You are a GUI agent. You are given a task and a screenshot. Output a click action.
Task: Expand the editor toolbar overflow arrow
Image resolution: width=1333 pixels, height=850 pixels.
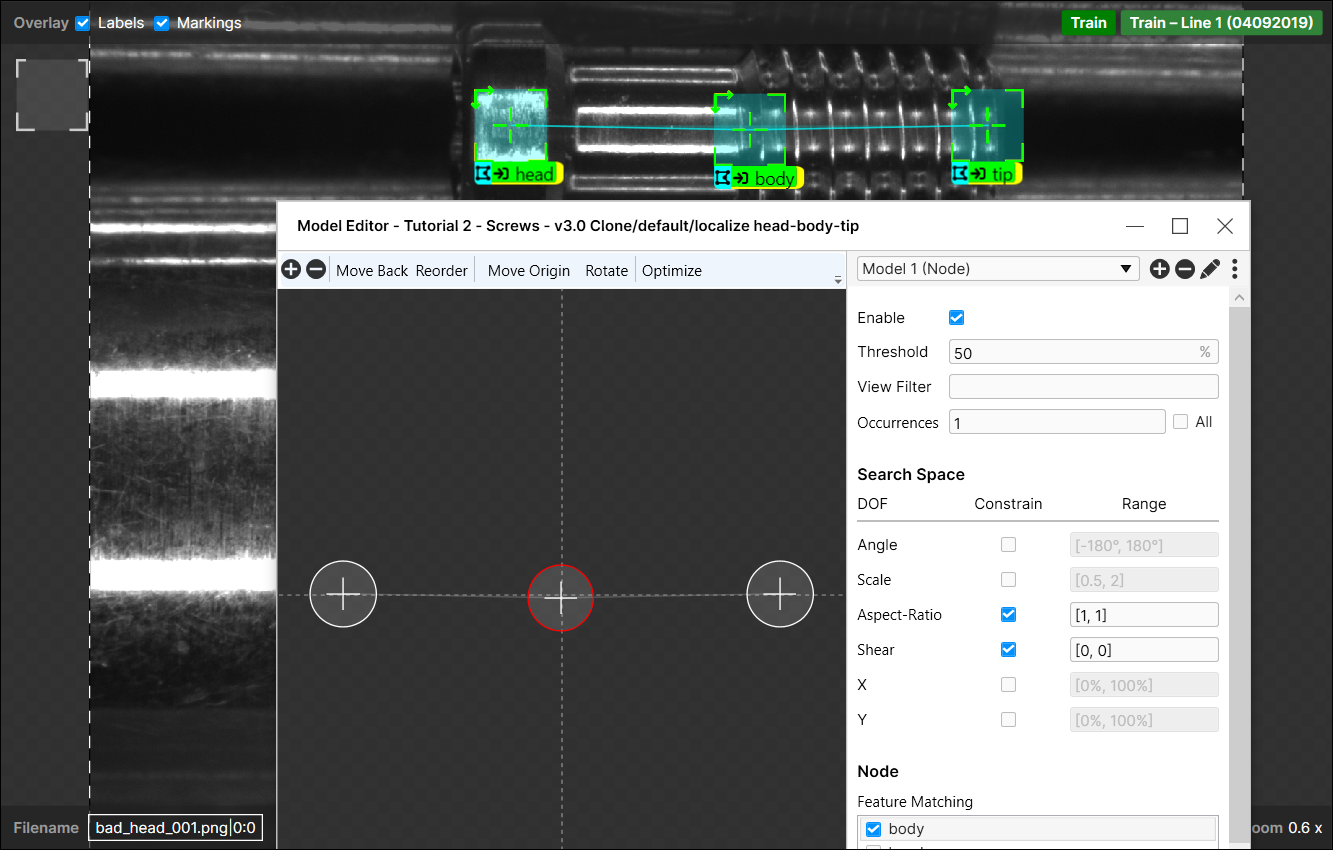[x=838, y=281]
